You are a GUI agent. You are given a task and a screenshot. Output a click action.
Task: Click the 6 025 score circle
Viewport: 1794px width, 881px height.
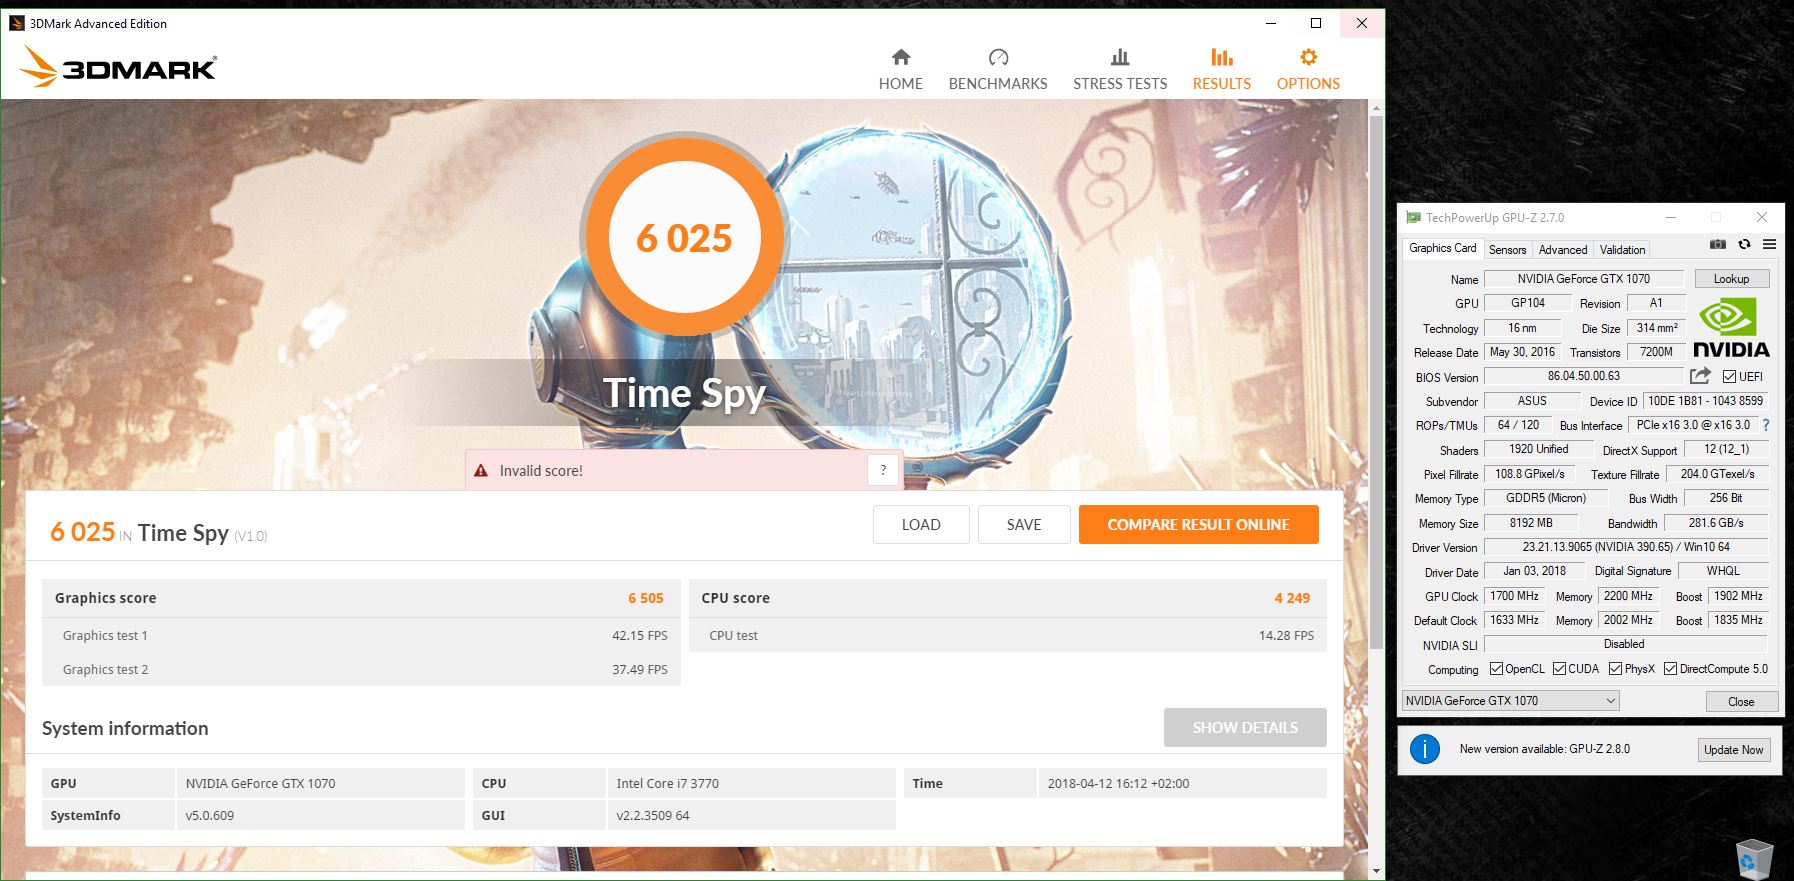[x=684, y=238]
